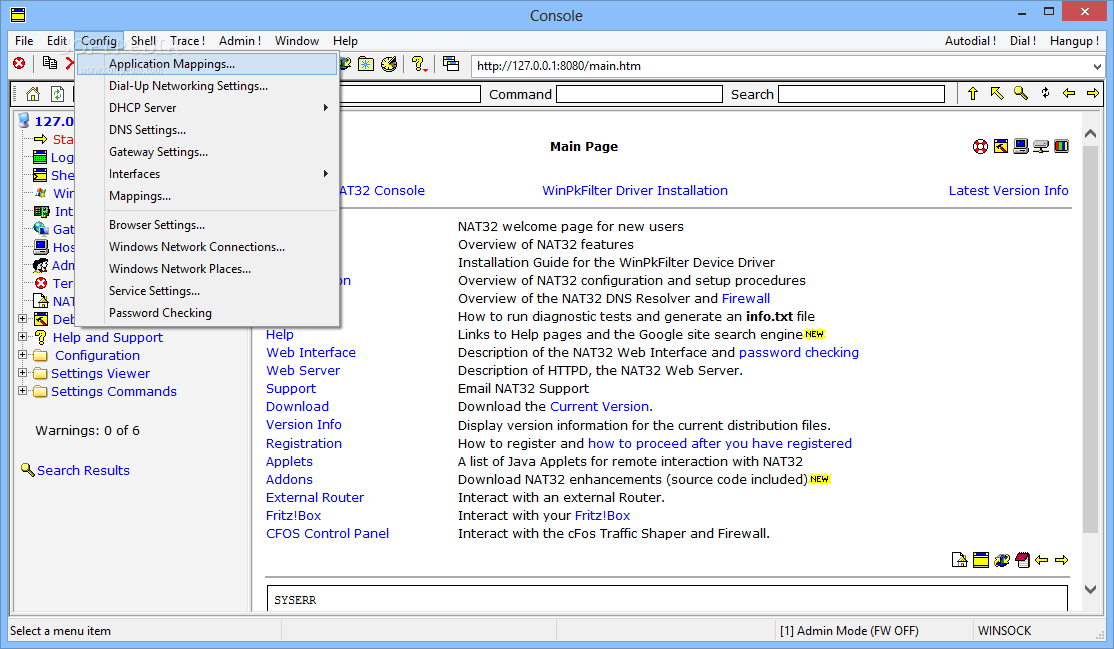Click the yellow diagonal up-left arrow icon
Image resolution: width=1114 pixels, height=649 pixels.
click(x=997, y=93)
